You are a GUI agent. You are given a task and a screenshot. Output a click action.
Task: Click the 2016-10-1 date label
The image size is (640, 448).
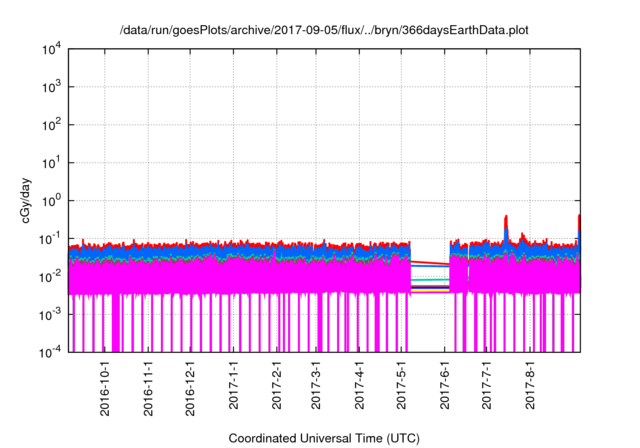[x=105, y=388]
